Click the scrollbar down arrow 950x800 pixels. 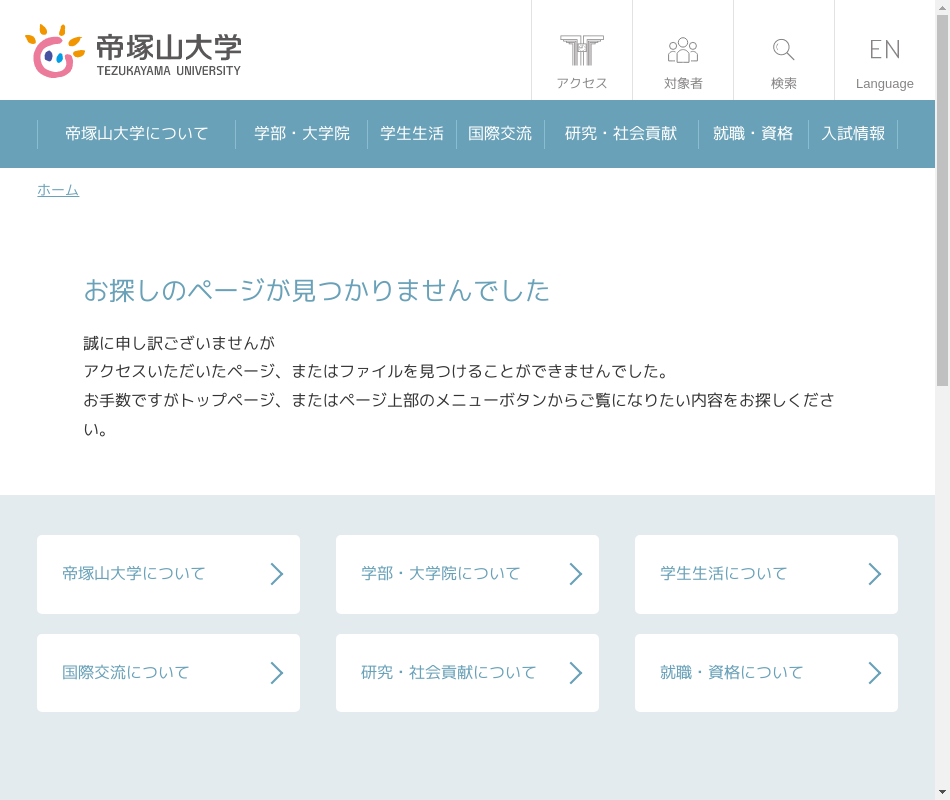[x=942, y=792]
